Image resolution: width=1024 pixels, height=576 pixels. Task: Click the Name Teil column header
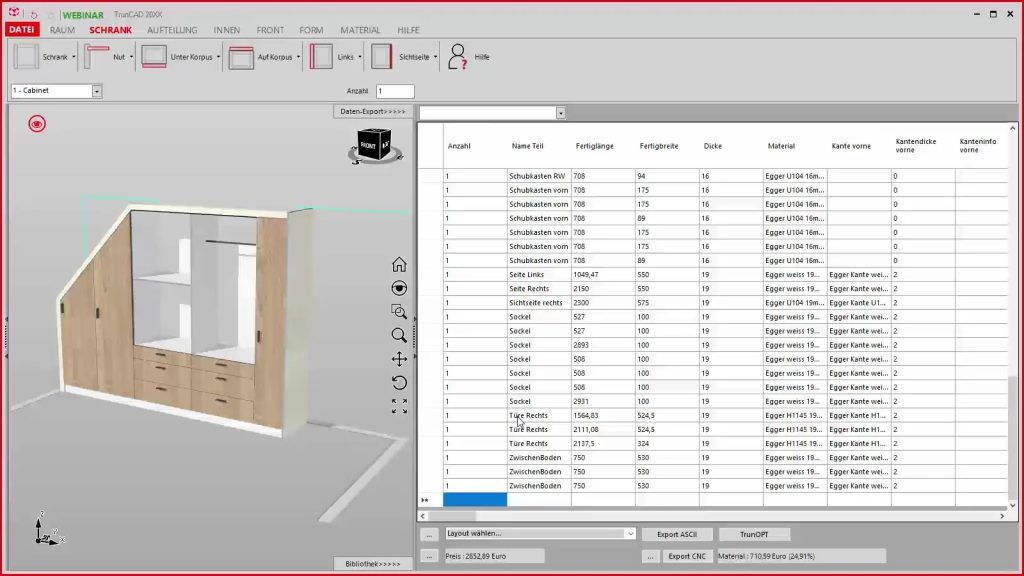click(x=528, y=146)
